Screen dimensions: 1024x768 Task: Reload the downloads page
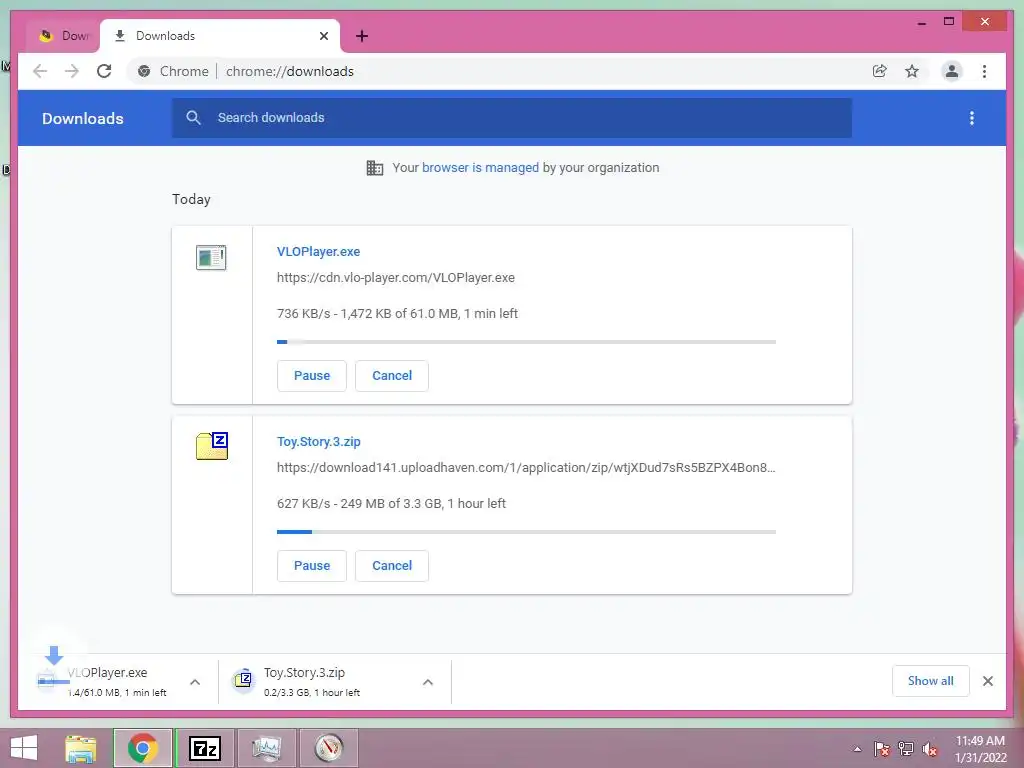click(104, 71)
